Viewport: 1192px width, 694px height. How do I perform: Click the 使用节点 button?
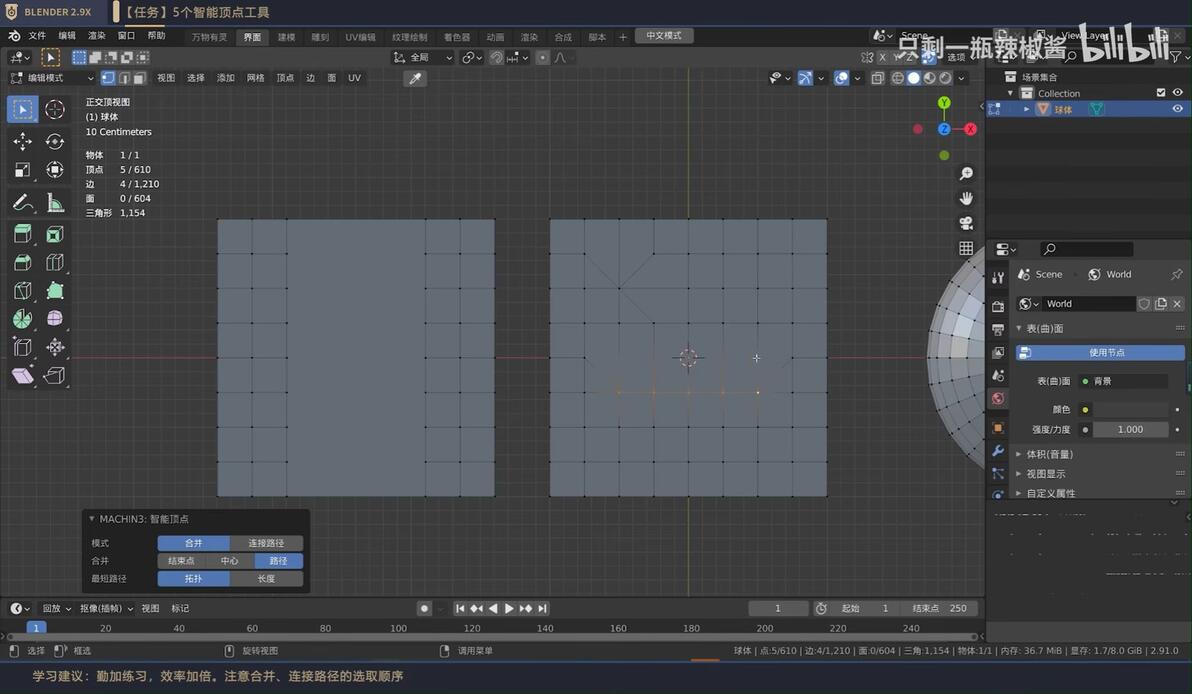tap(1100, 353)
